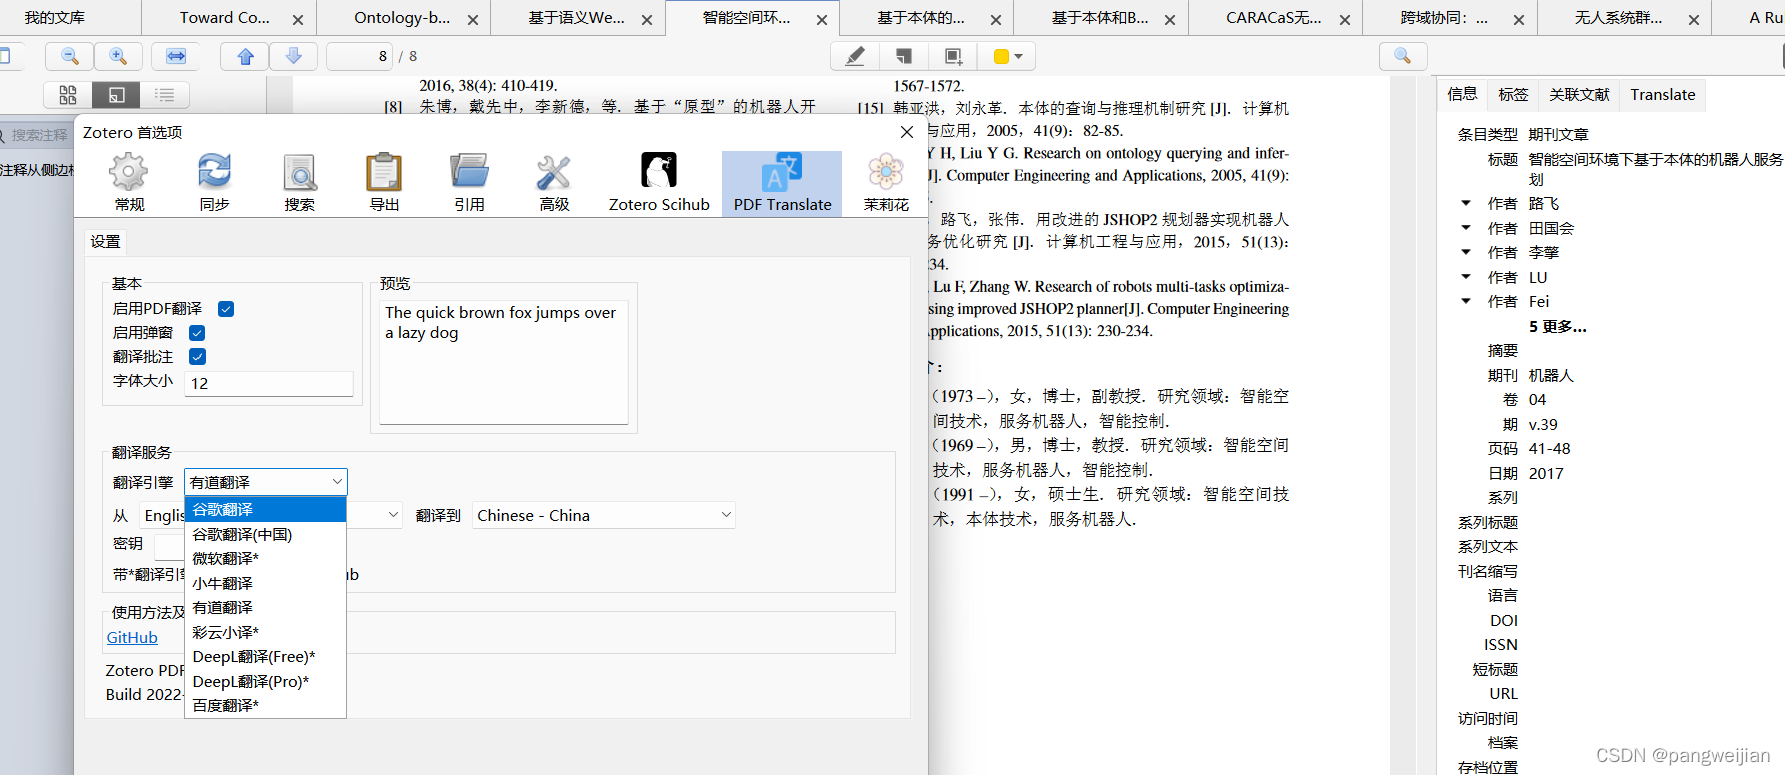Screen dimensions: 1785x775
Task: Toggle 启用弹窗 checkbox
Action: click(197, 333)
